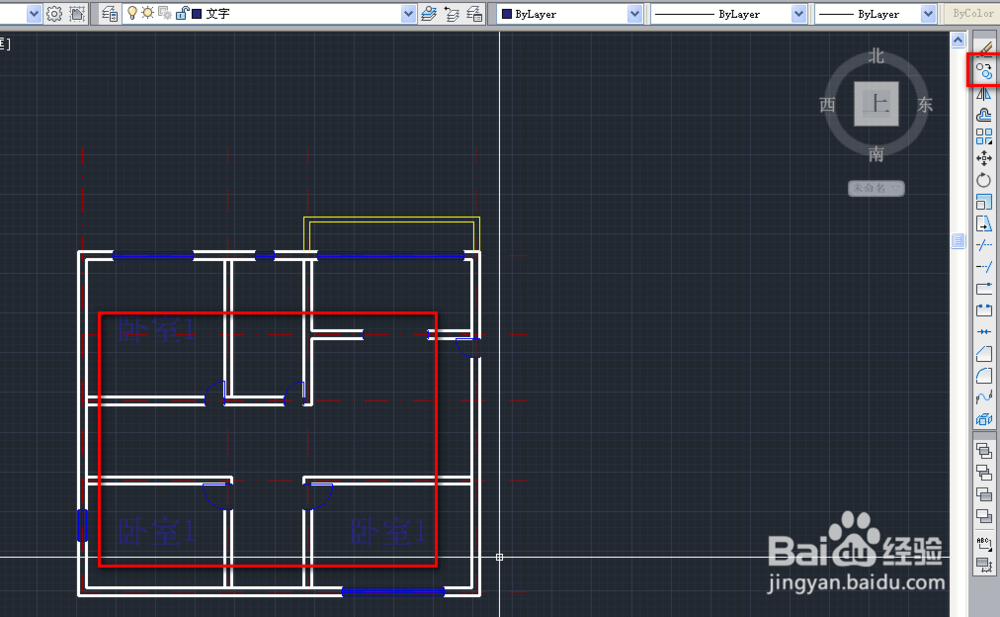Click the 卧室1 label in bottom-left room

[x=157, y=531]
